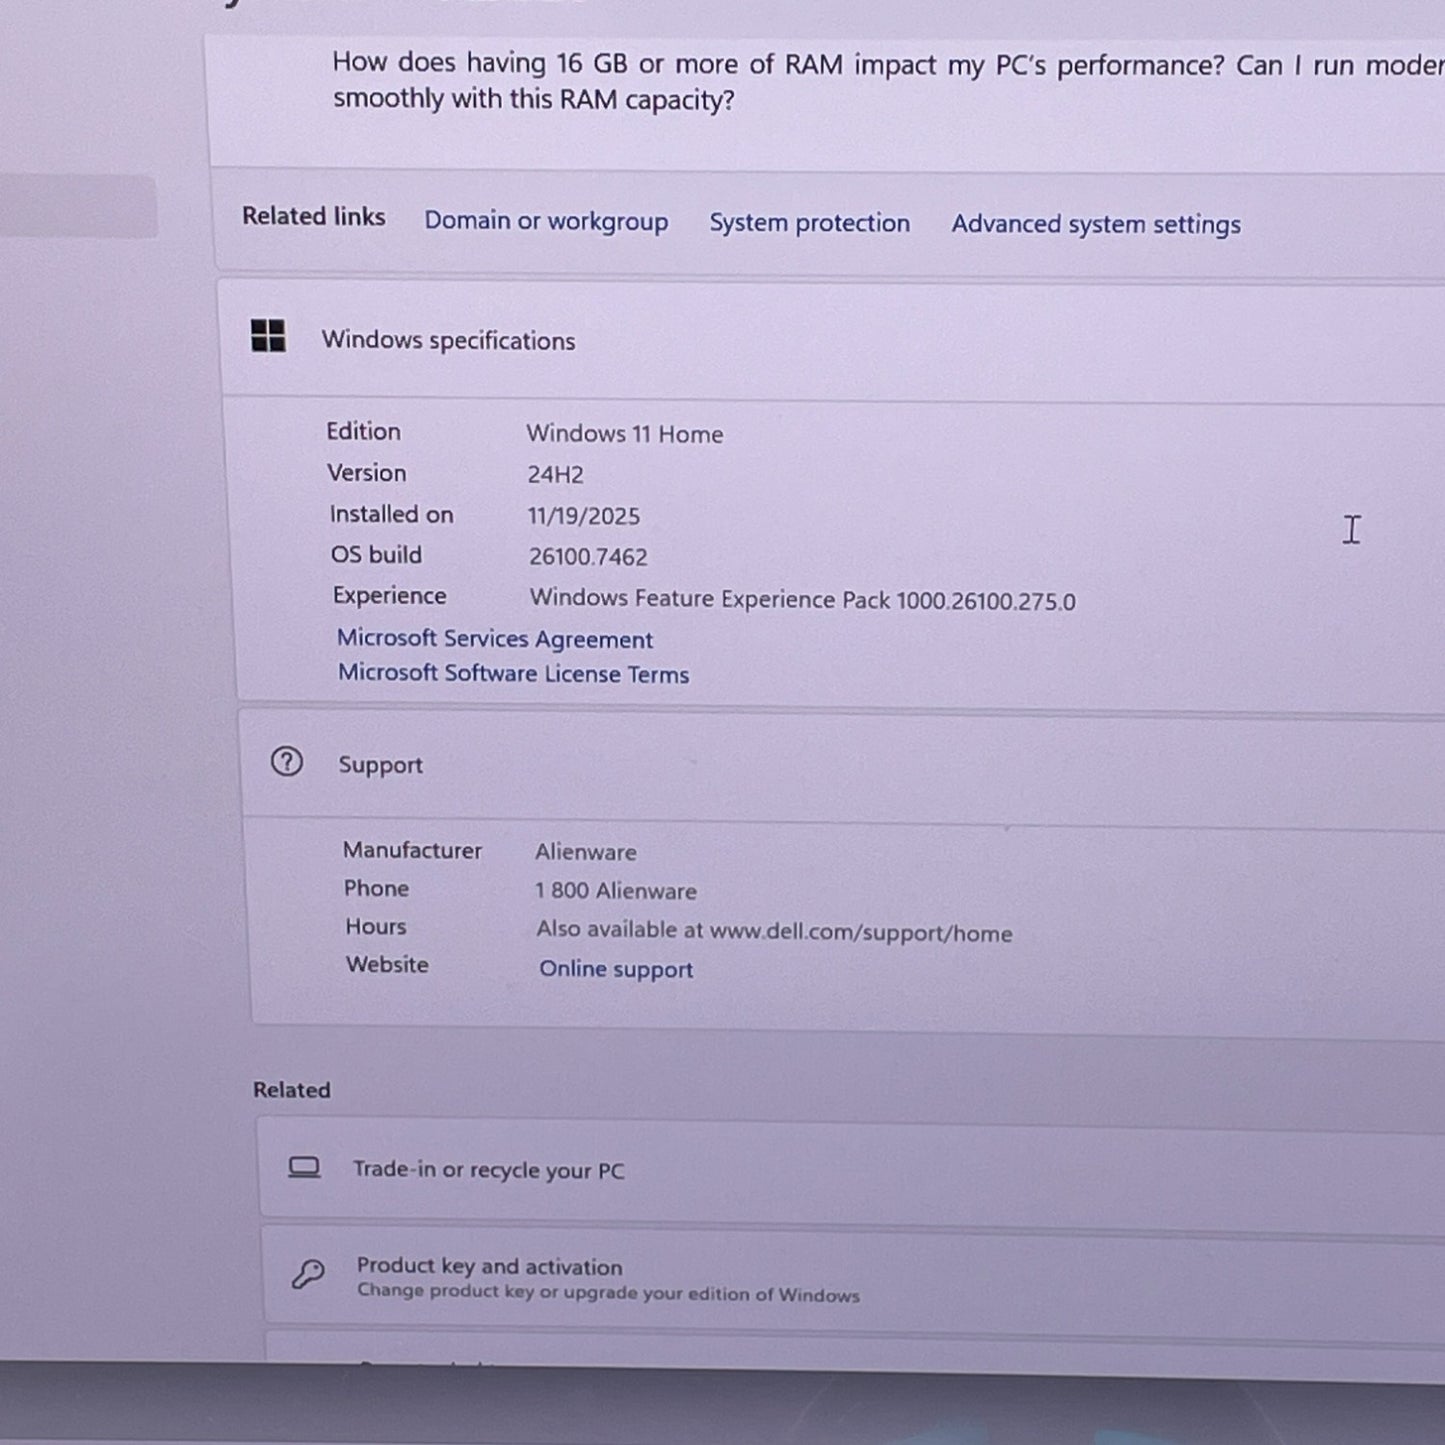Click the Windows logo icon beside Windows specifications
Viewport: 1445px width, 1445px height.
point(268,336)
